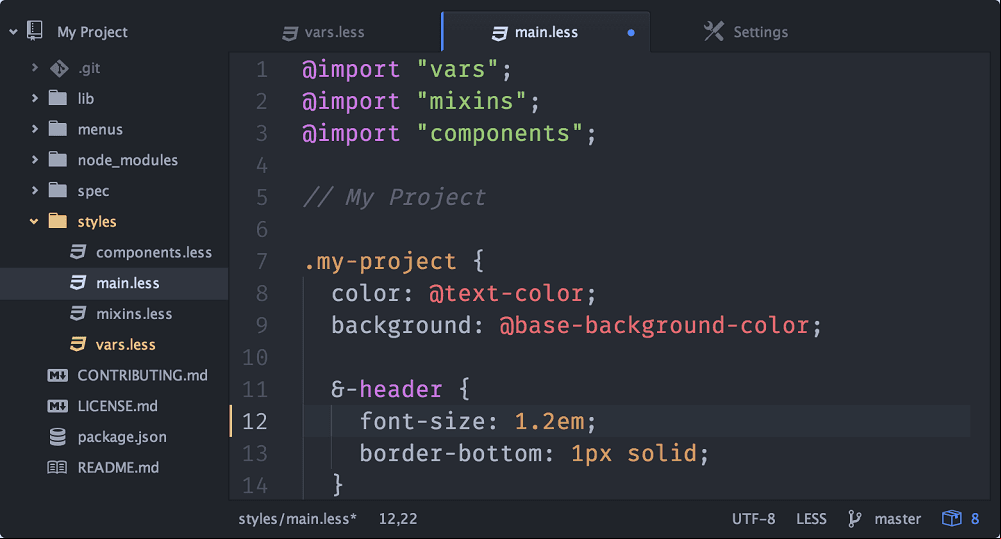Click the CSS icon beside main.less in tree
This screenshot has height=539, width=1001.
[78, 282]
